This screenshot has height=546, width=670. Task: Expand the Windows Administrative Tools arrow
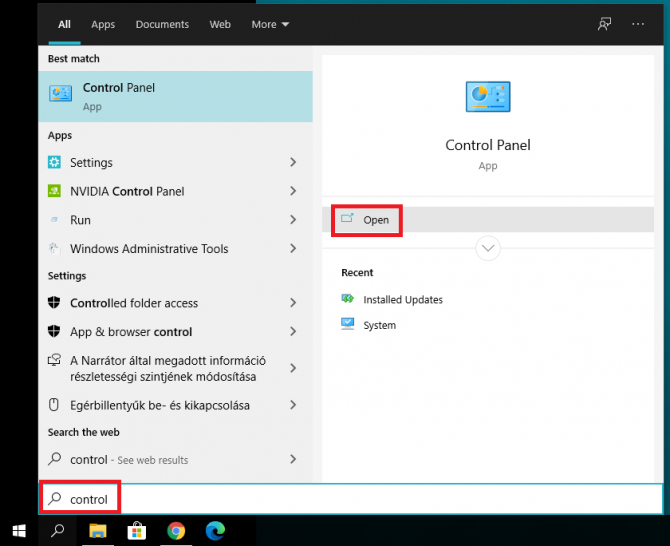[293, 248]
